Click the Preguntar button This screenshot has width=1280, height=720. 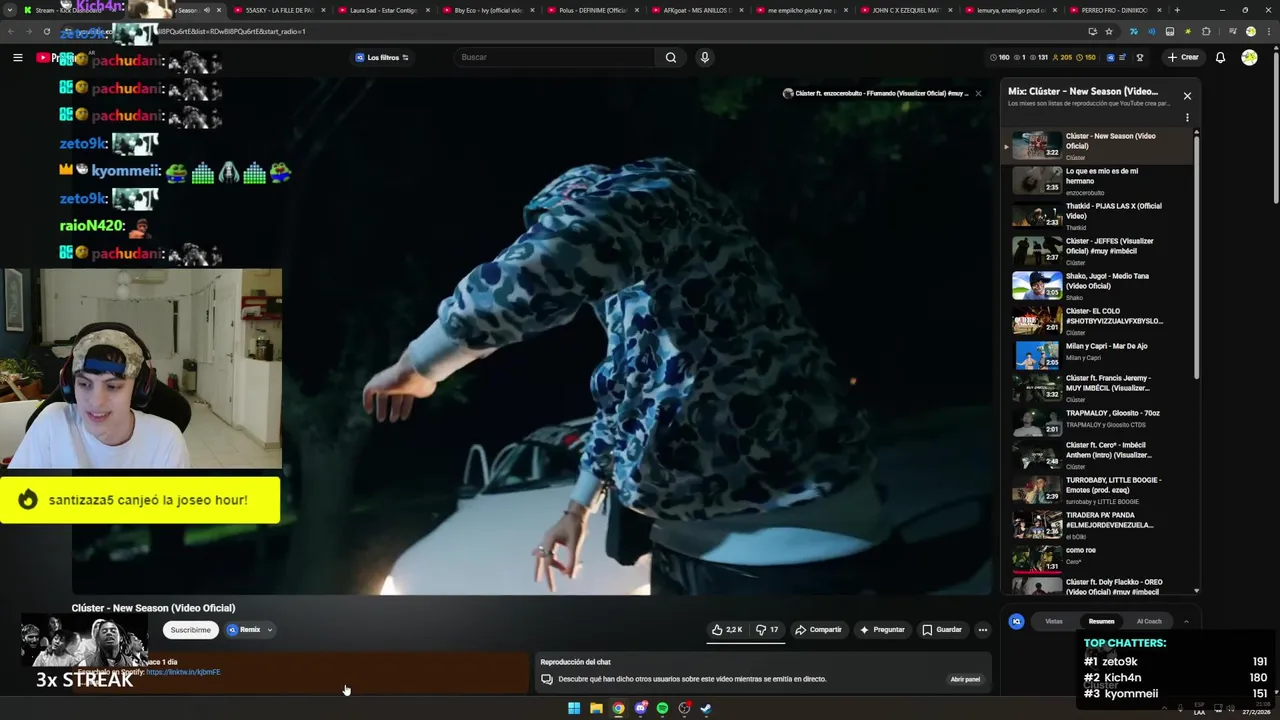[882, 630]
